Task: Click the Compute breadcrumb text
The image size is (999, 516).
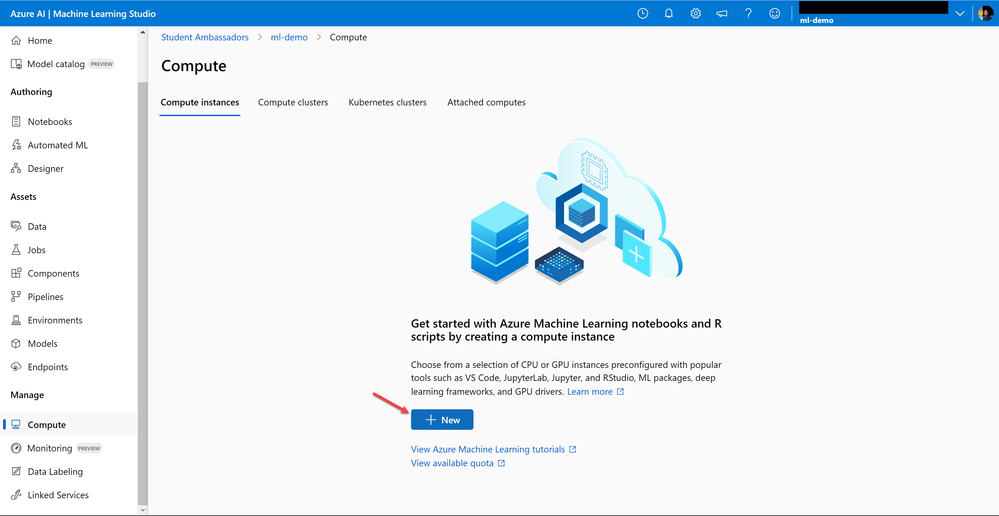Action: (x=349, y=38)
